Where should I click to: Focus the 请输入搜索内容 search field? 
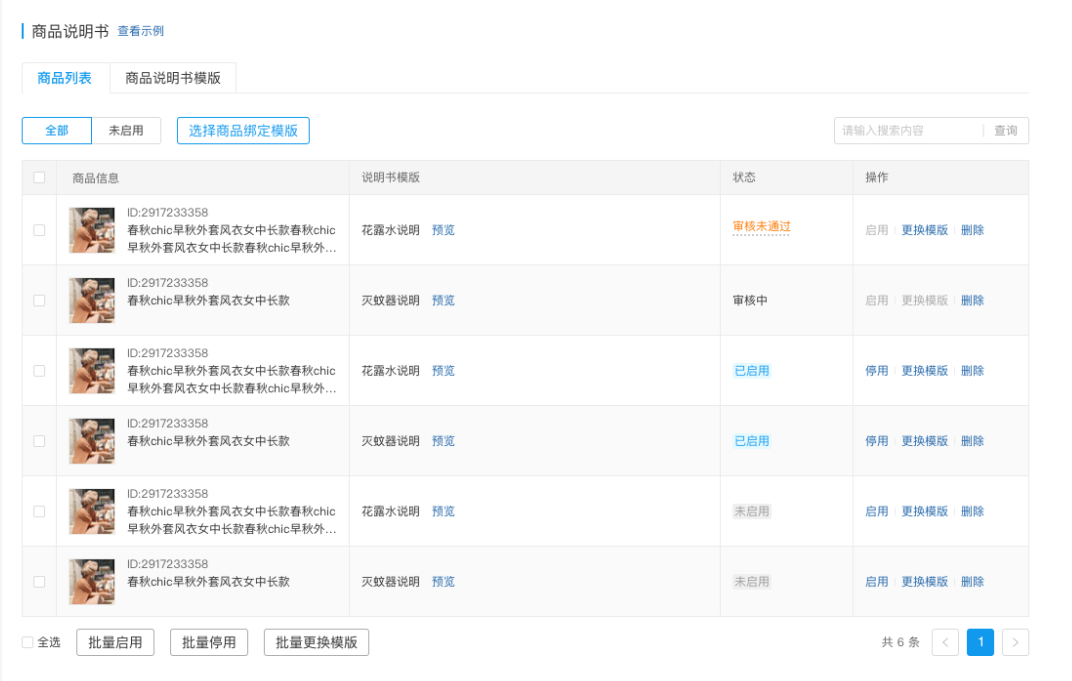[x=908, y=131]
